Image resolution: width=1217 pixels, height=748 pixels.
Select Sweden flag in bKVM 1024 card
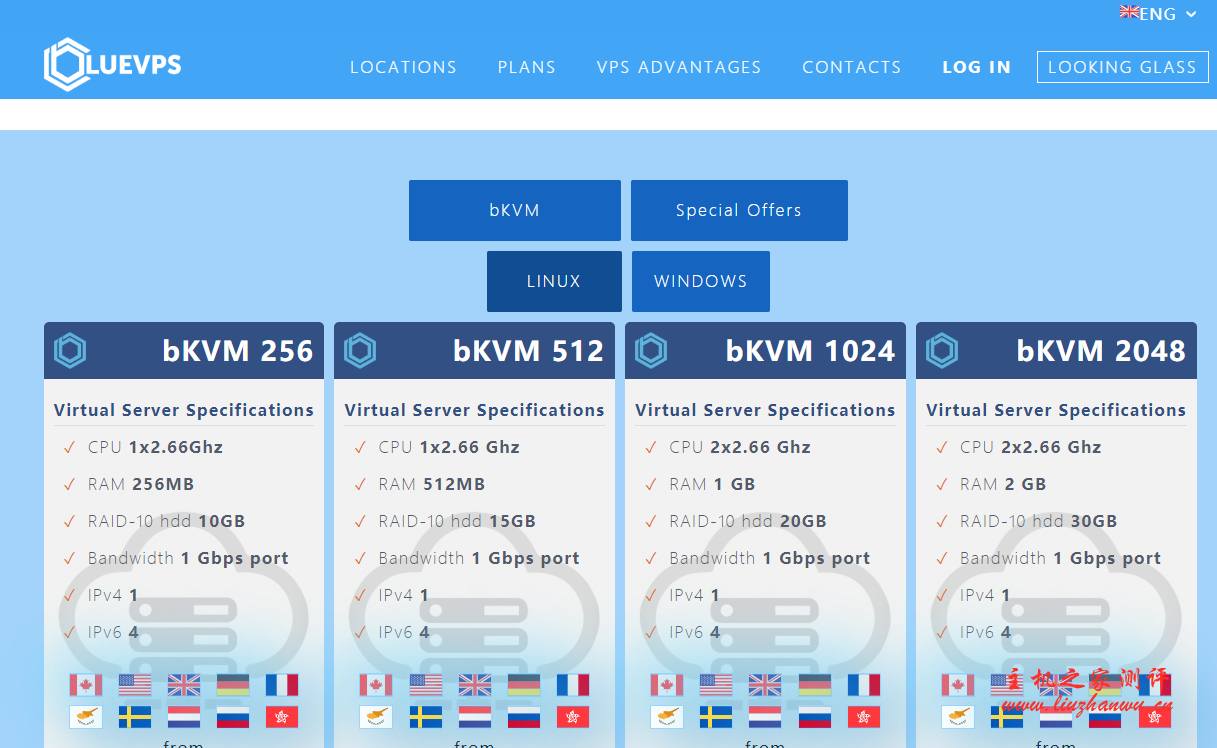point(716,717)
